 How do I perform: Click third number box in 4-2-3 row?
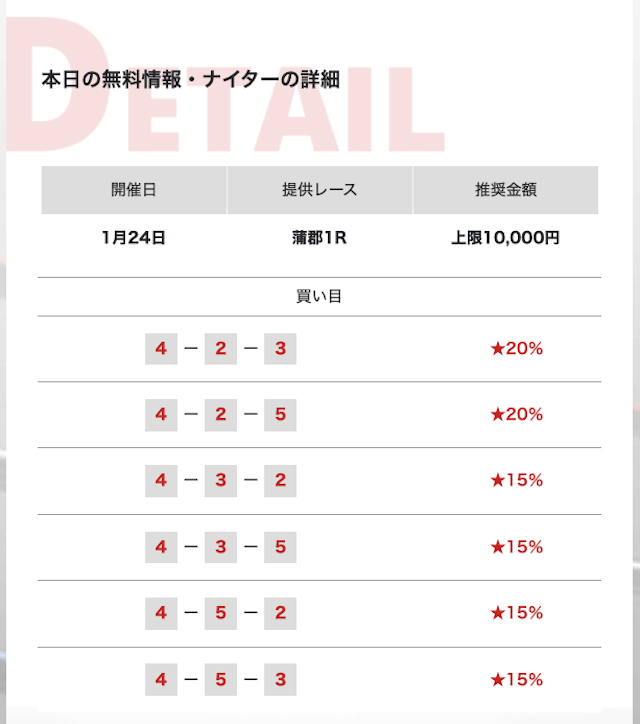click(x=280, y=349)
